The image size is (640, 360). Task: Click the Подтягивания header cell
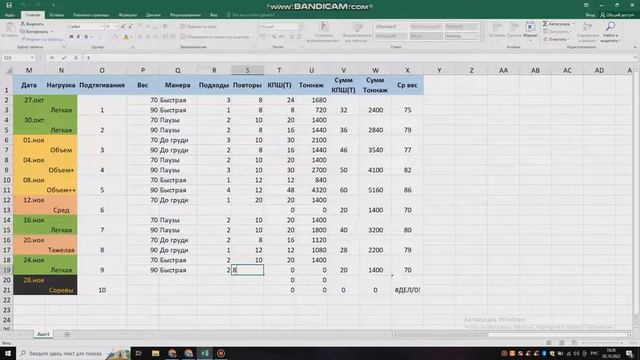[102, 85]
